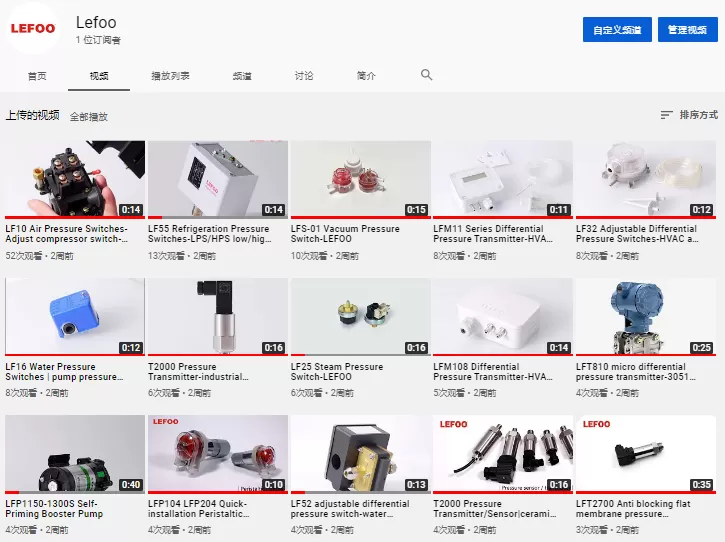Open LF10 Air Pressure Switches thumbnail

point(75,179)
